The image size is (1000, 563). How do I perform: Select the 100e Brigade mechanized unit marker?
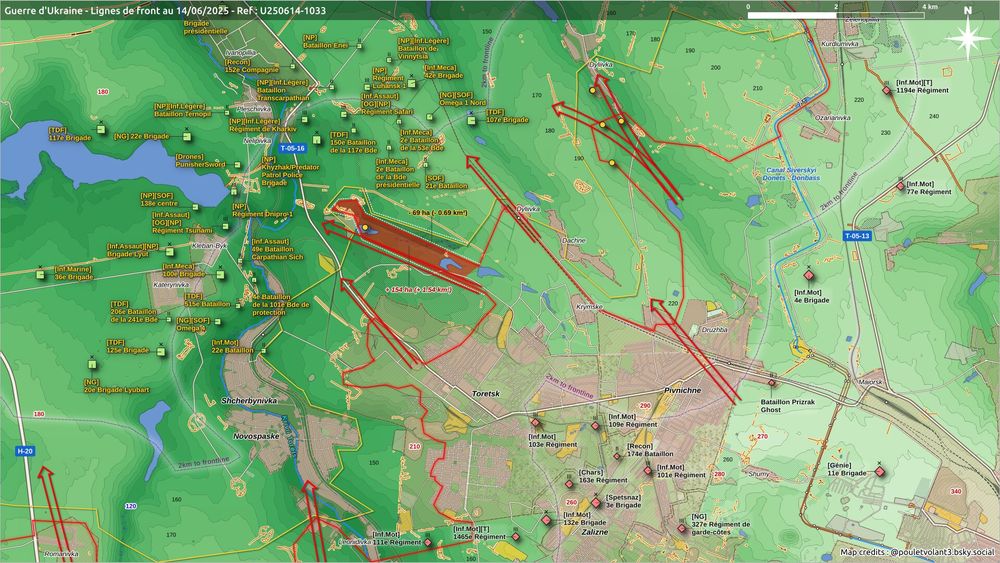(220, 275)
